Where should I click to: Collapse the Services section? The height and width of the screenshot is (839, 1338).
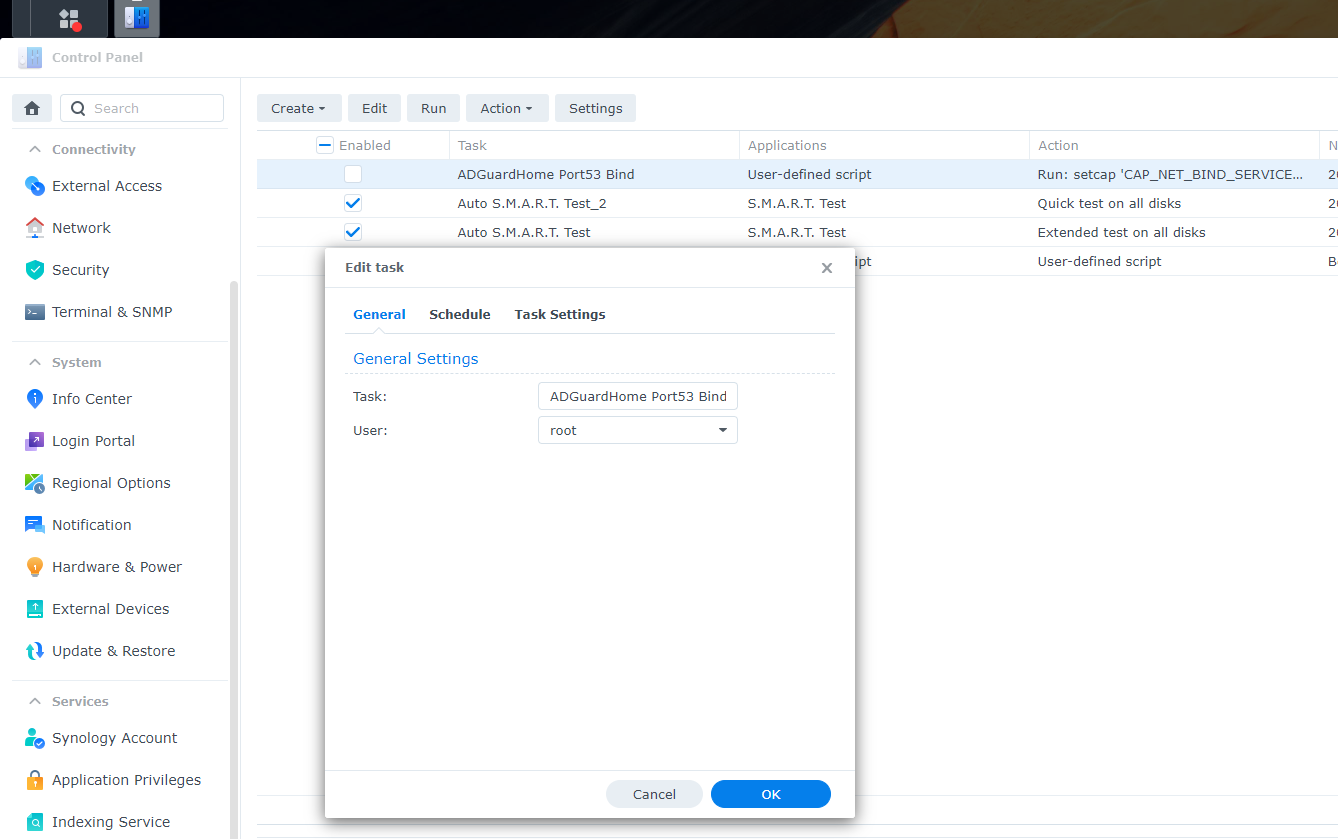35,701
